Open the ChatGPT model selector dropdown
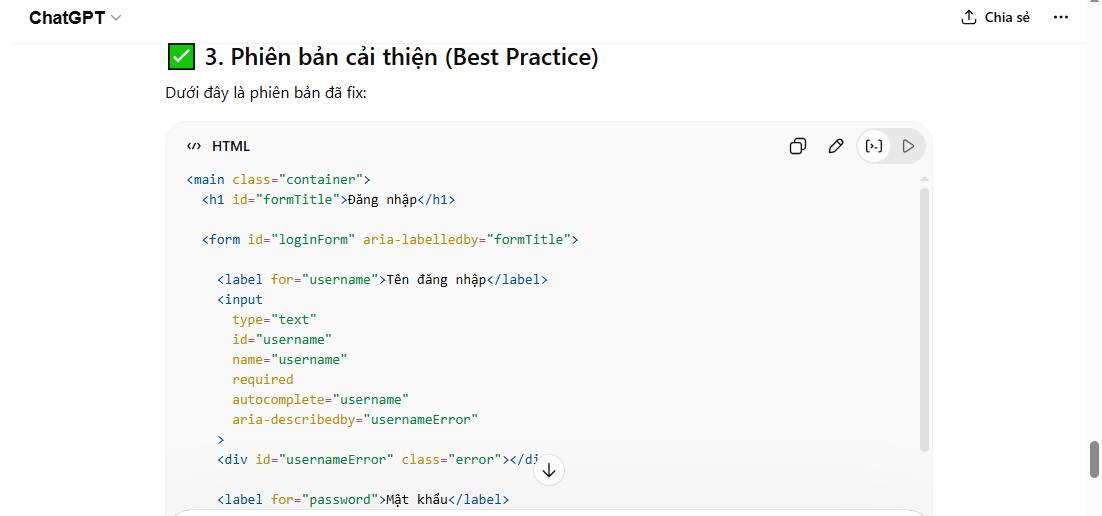Screen dimensions: 1102x516 75,18
